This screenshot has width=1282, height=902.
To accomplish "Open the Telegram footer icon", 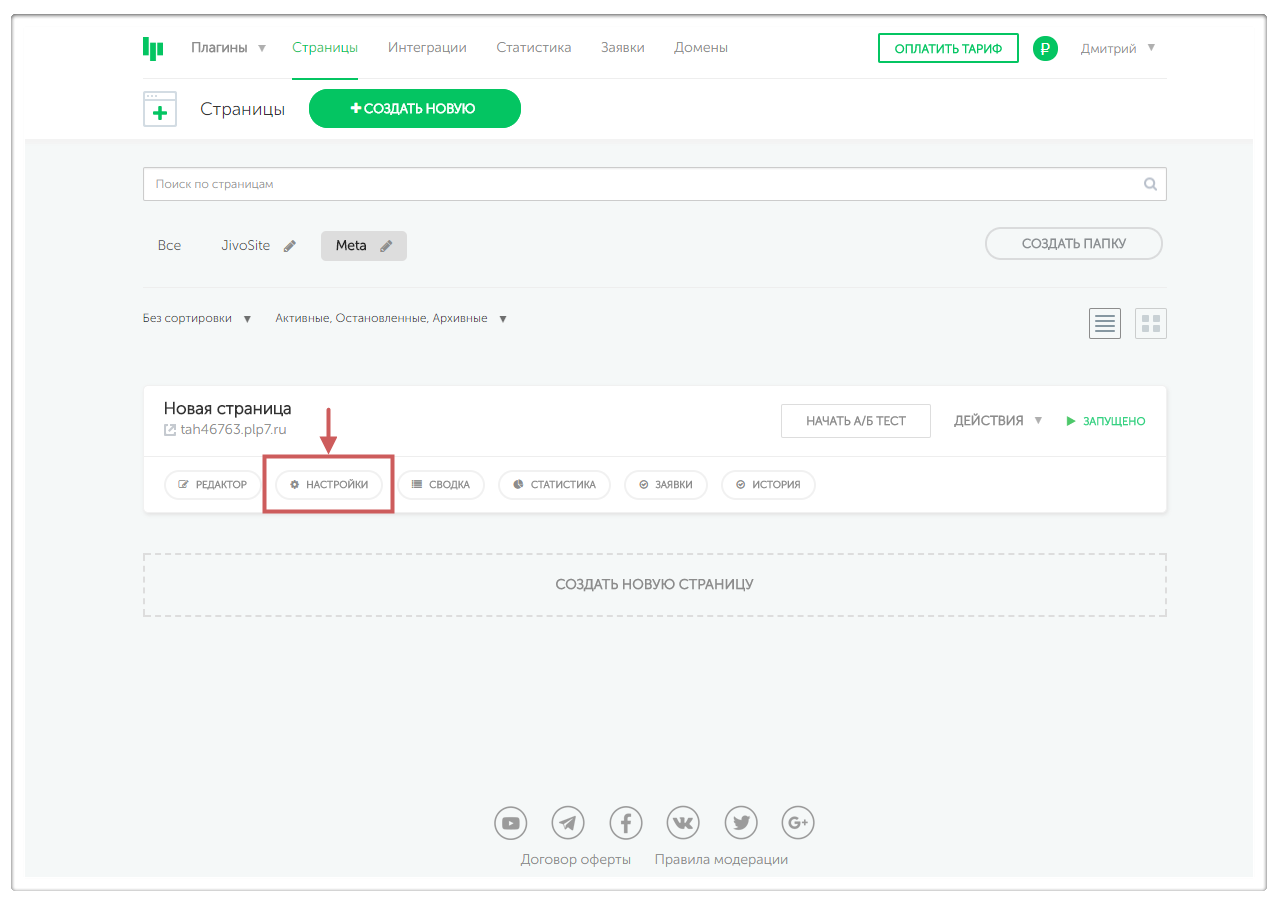I will pyautogui.click(x=568, y=823).
